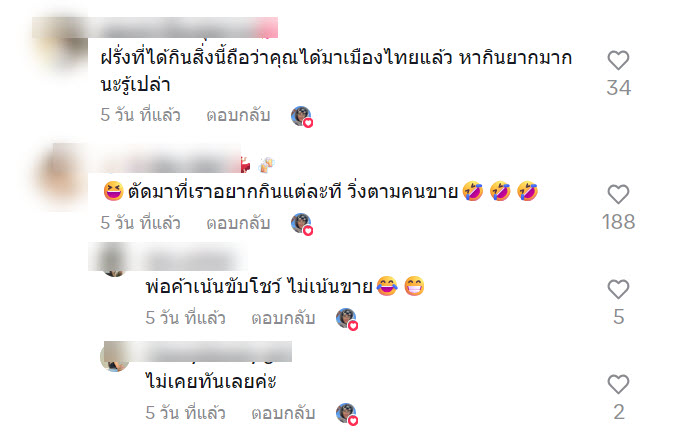Image resolution: width=674 pixels, height=435 pixels.
Task: Click the 34 like count
Action: pyautogui.click(x=619, y=88)
